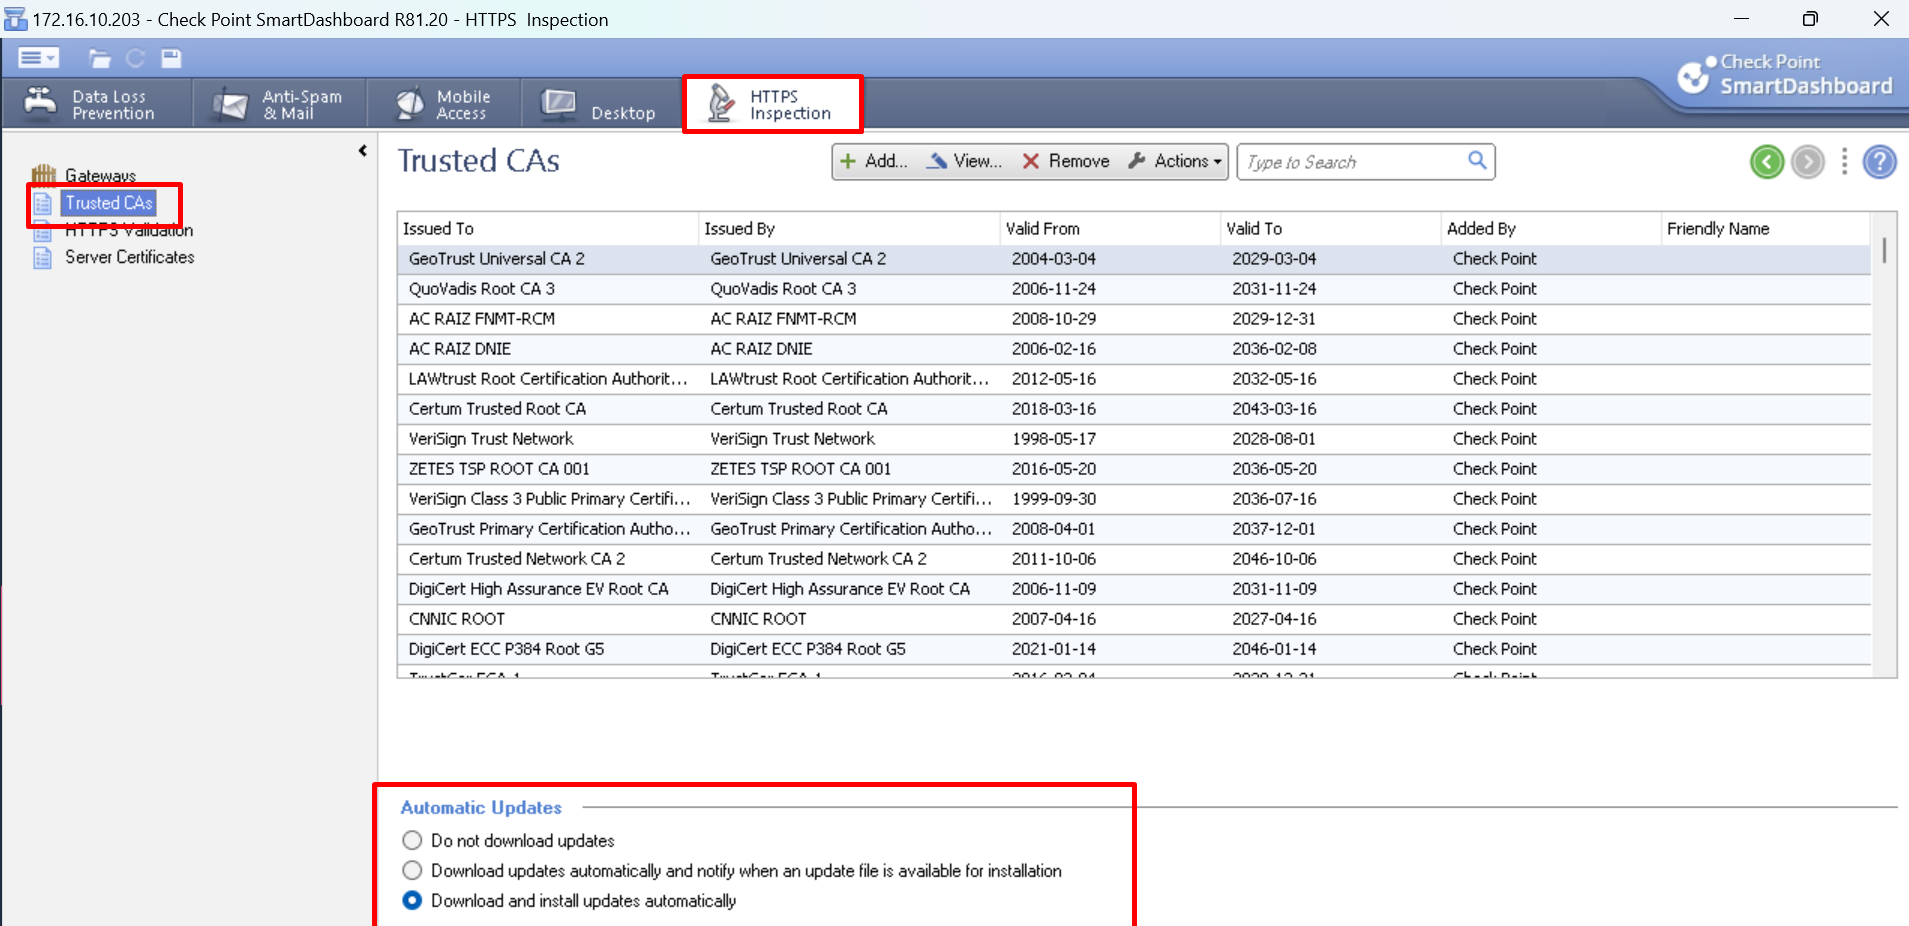Select download and notify updates radio option
The width and height of the screenshot is (1909, 926).
(412, 870)
